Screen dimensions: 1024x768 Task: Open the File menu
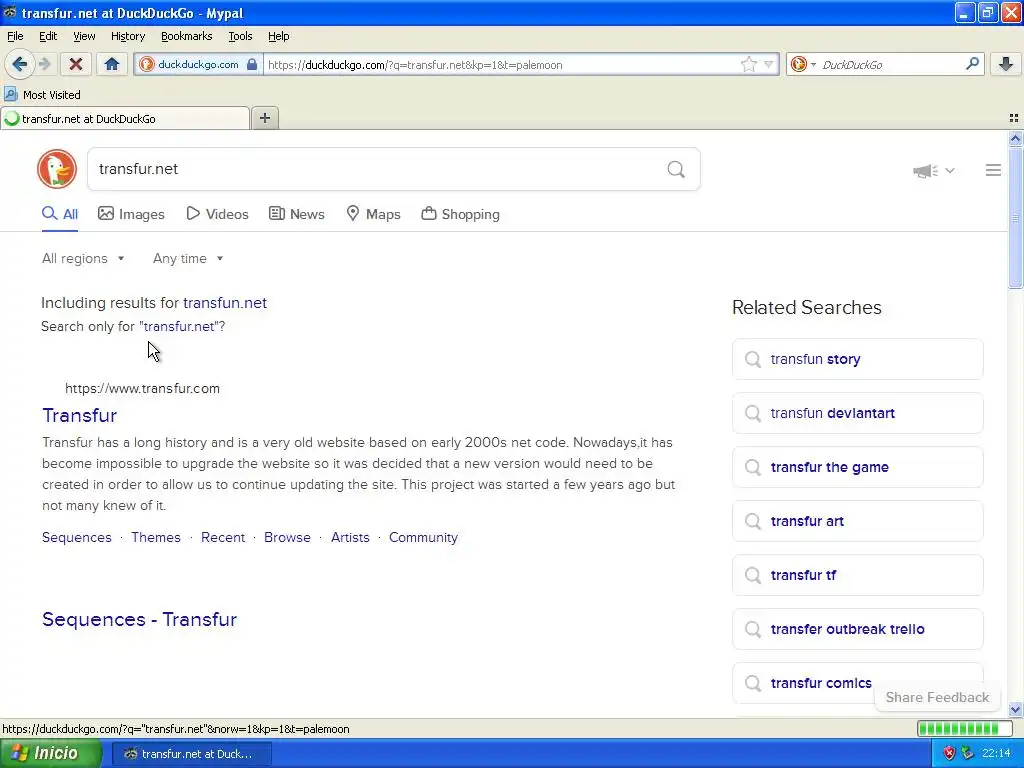point(15,36)
